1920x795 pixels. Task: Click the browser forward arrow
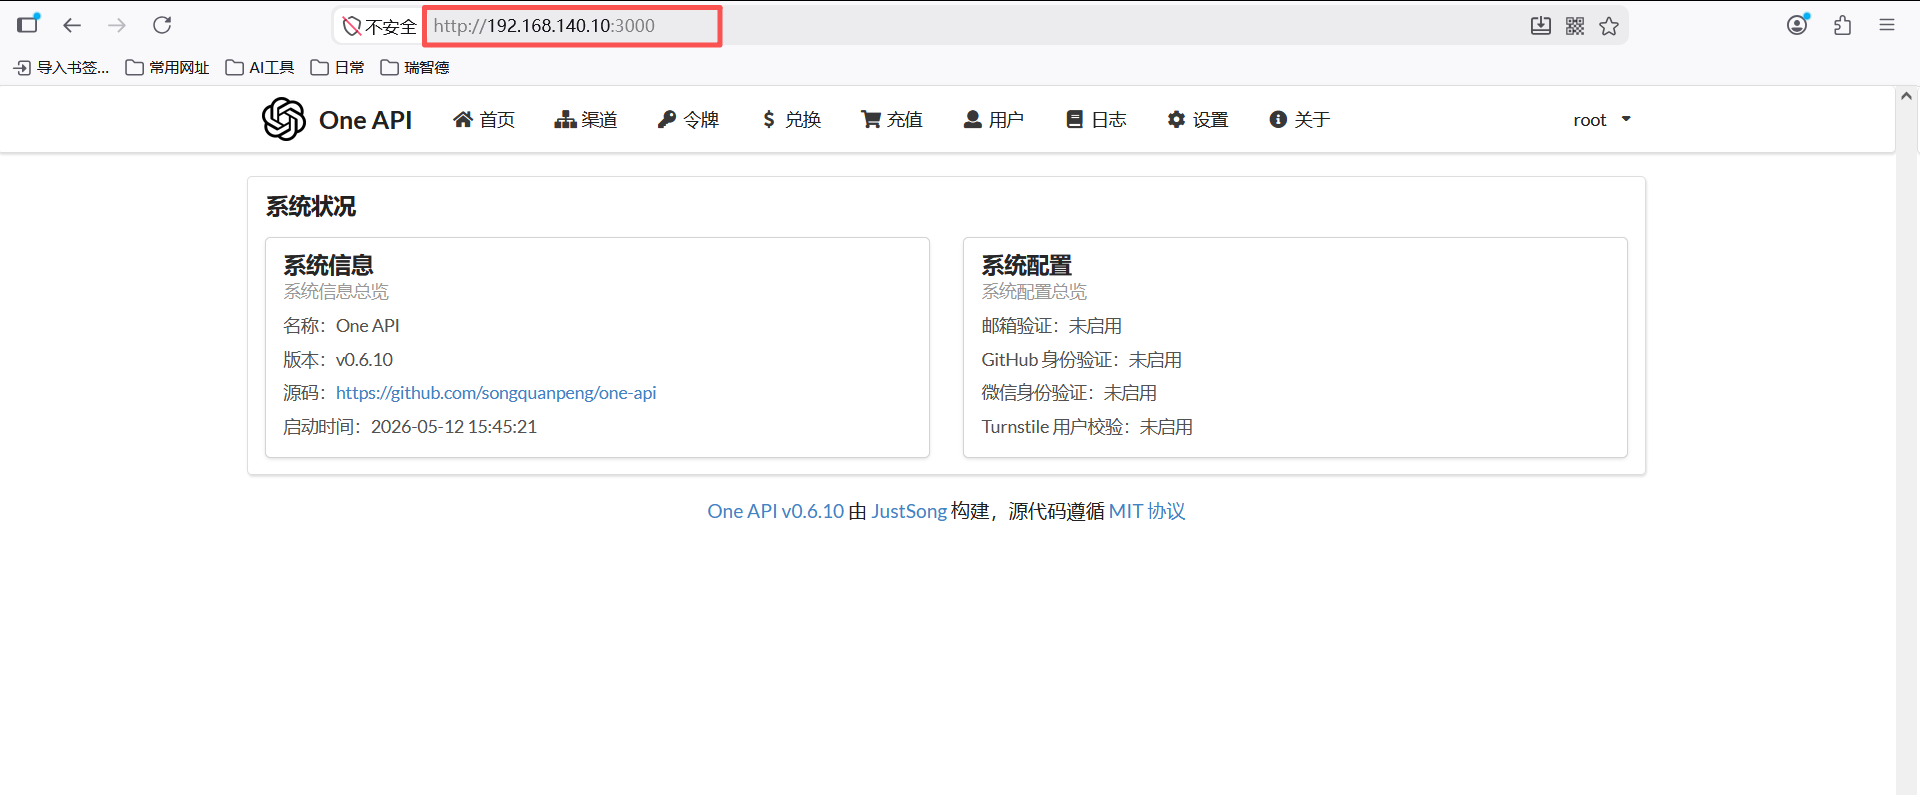coord(117,25)
